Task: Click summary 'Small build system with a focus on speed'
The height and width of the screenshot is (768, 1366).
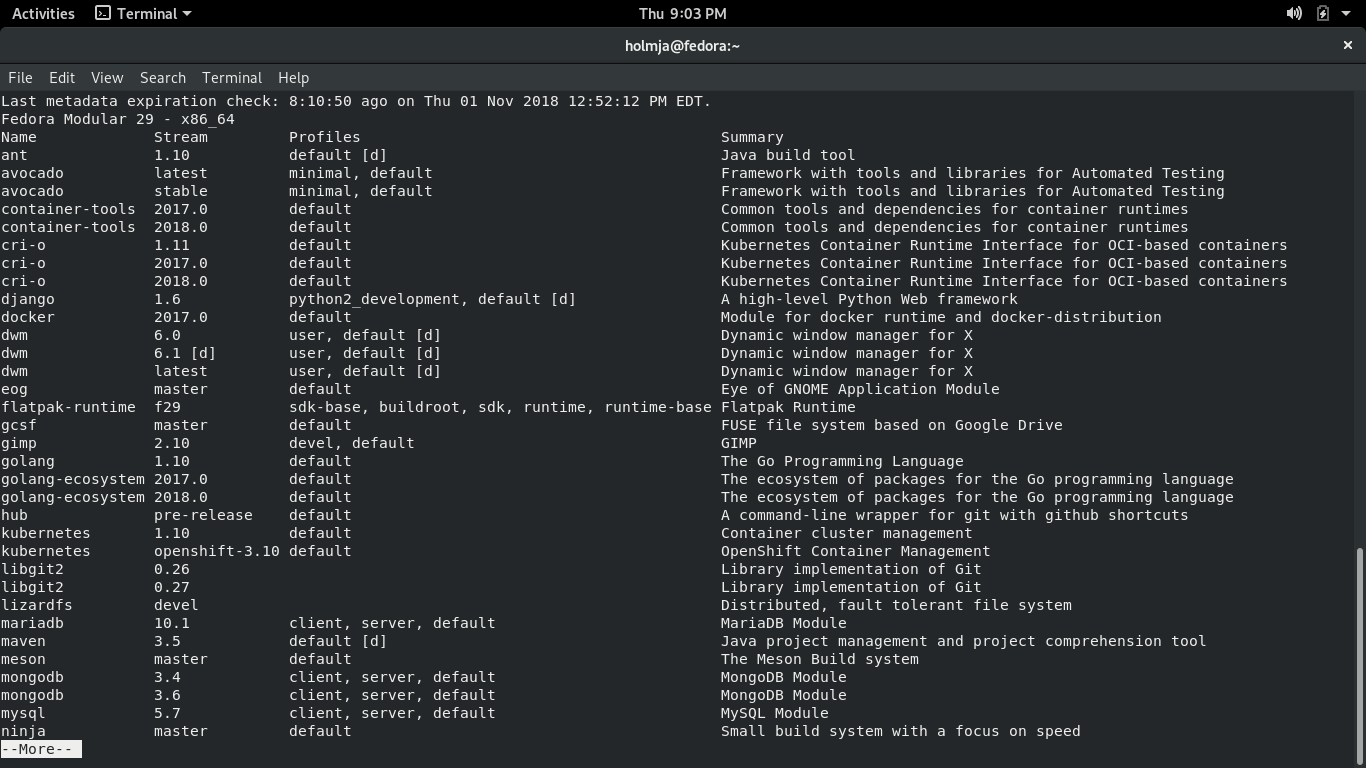Action: tap(901, 731)
